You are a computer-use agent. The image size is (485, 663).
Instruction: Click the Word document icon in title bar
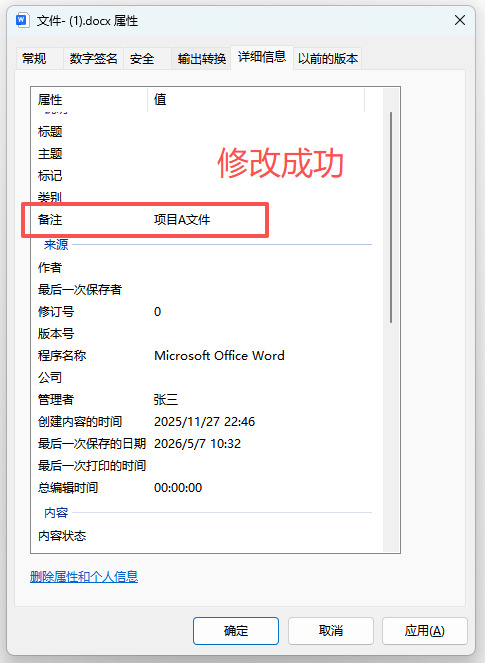pos(22,20)
